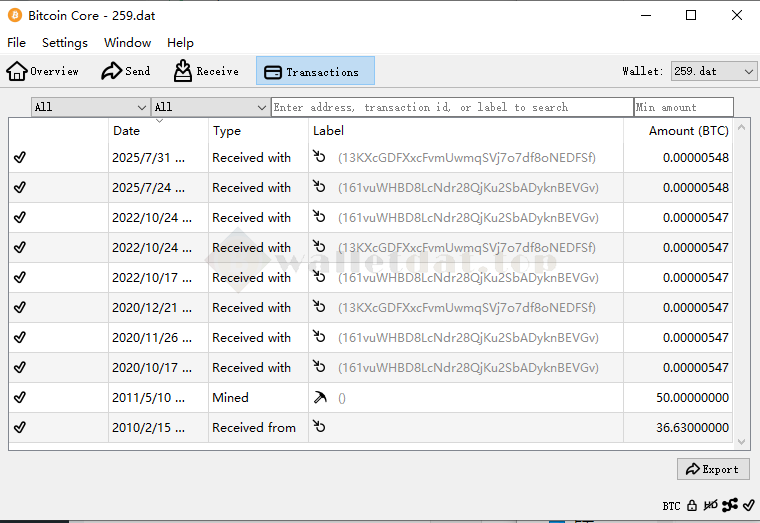Expand the transaction type filter dropdown
The image size is (760, 523).
coord(210,107)
